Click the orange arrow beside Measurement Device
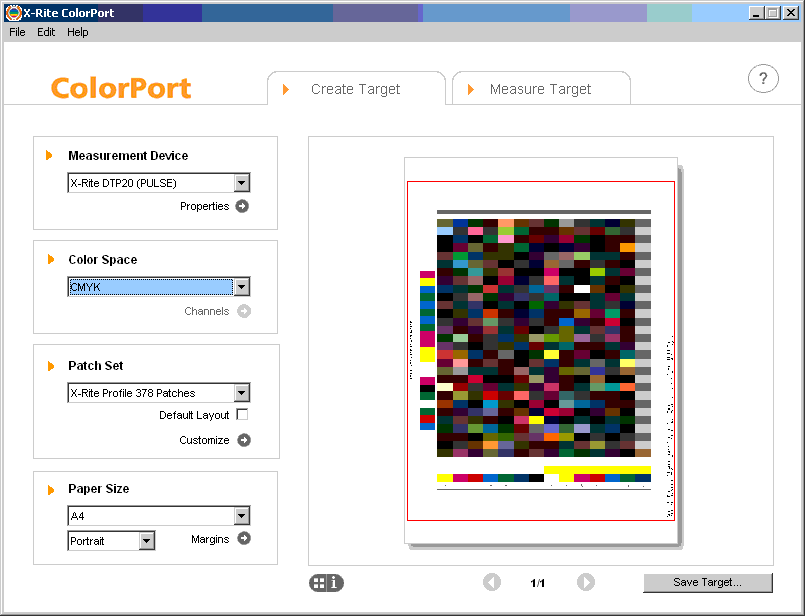This screenshot has width=805, height=616. [49, 155]
